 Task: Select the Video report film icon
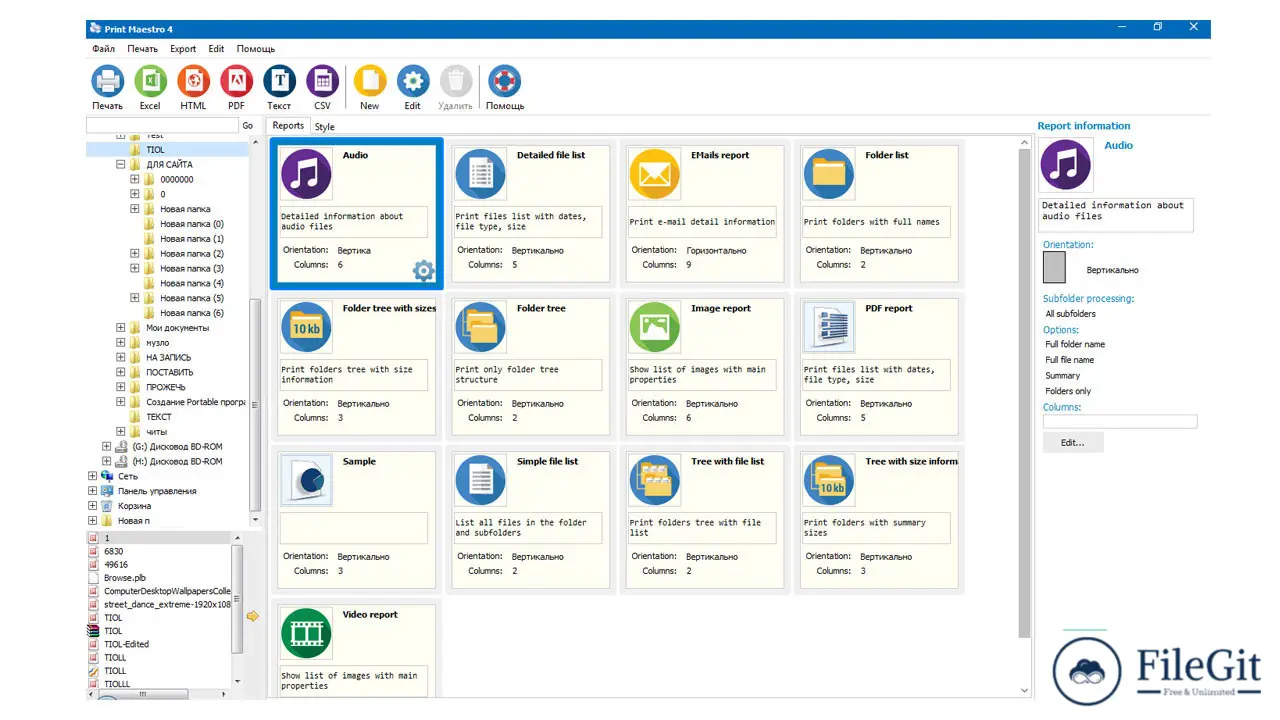pos(306,632)
